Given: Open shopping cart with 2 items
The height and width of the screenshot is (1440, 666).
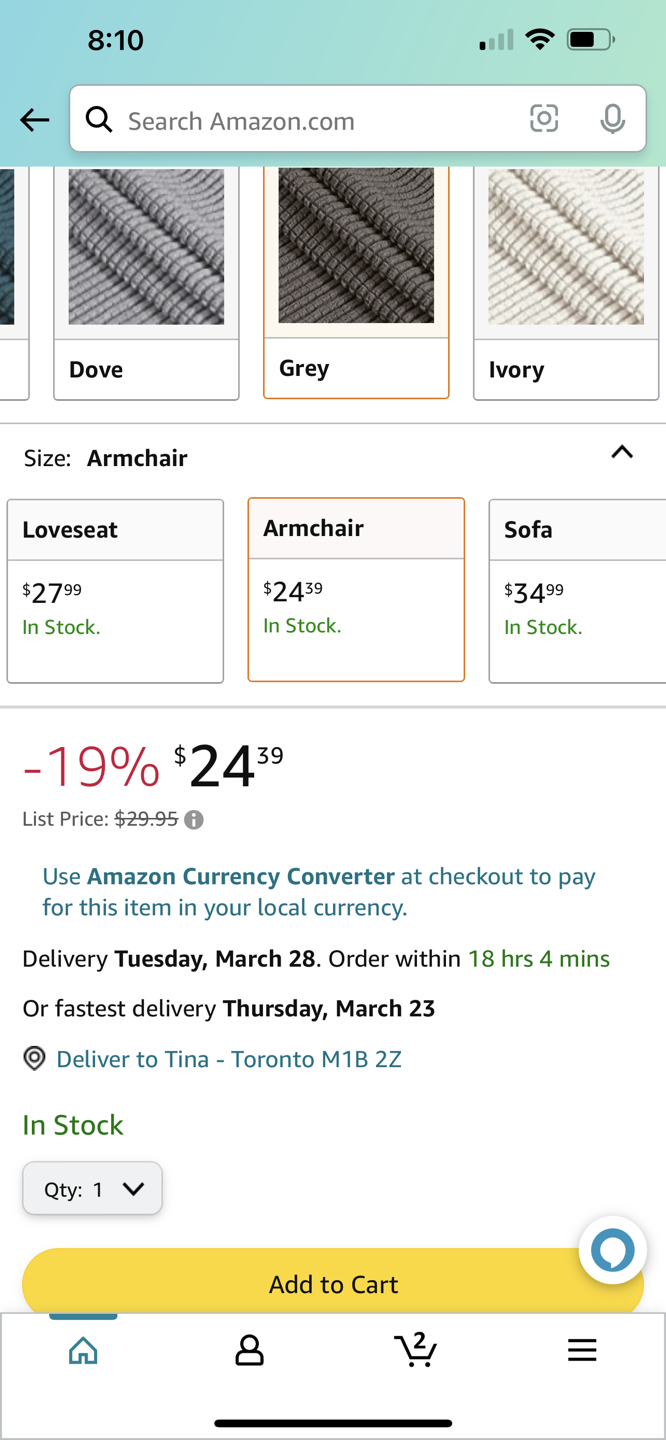Looking at the screenshot, I should 415,1349.
